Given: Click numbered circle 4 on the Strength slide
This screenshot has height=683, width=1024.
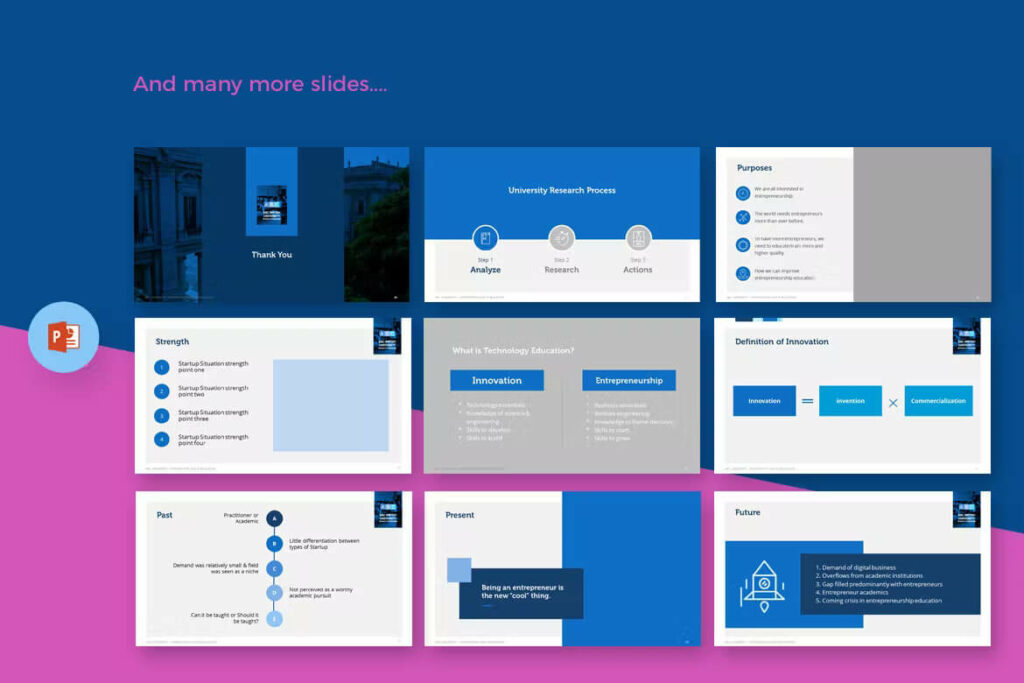Looking at the screenshot, I should click(163, 441).
